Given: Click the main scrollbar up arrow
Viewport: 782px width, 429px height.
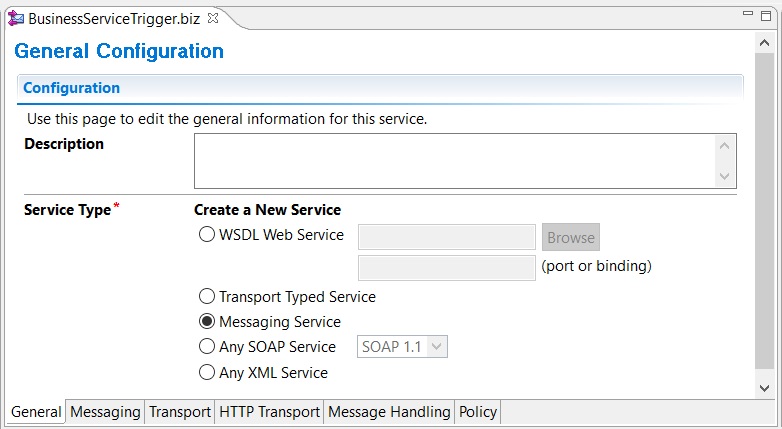Looking at the screenshot, I should [764, 43].
